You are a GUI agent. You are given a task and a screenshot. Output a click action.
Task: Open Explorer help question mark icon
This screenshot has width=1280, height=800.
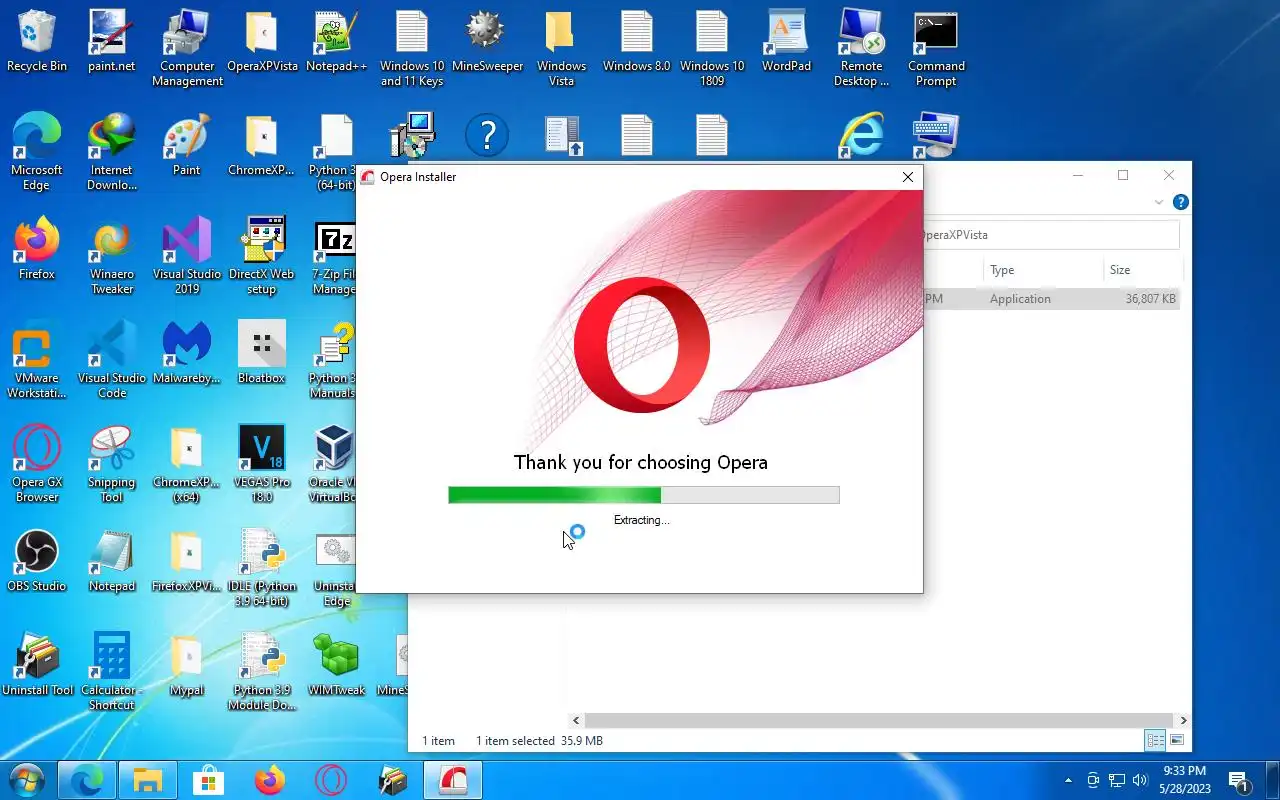[x=1180, y=202]
